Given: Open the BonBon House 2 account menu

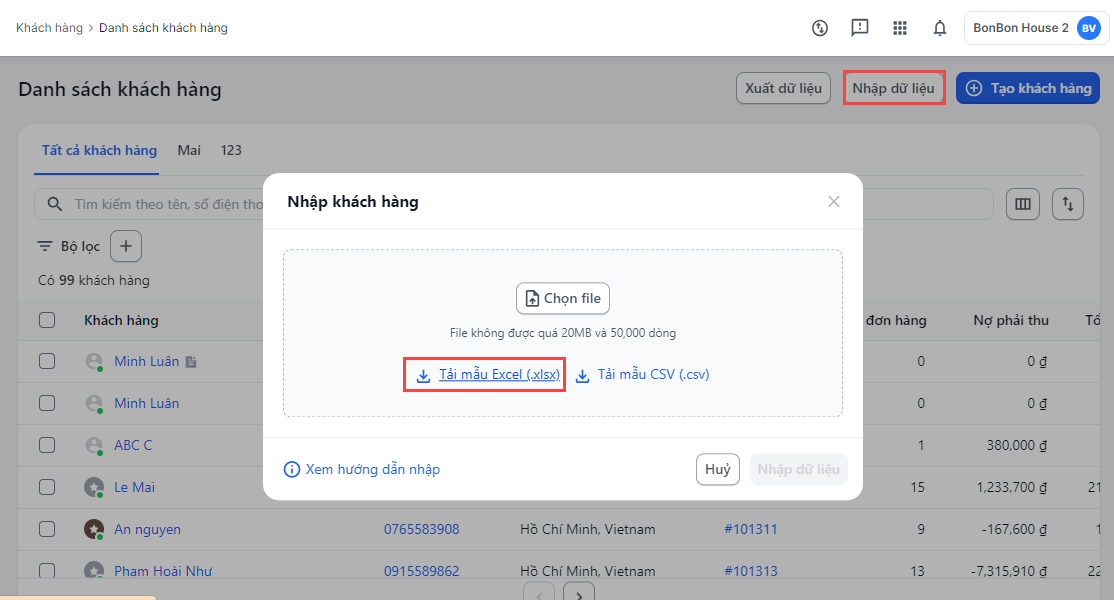Looking at the screenshot, I should coord(1036,28).
